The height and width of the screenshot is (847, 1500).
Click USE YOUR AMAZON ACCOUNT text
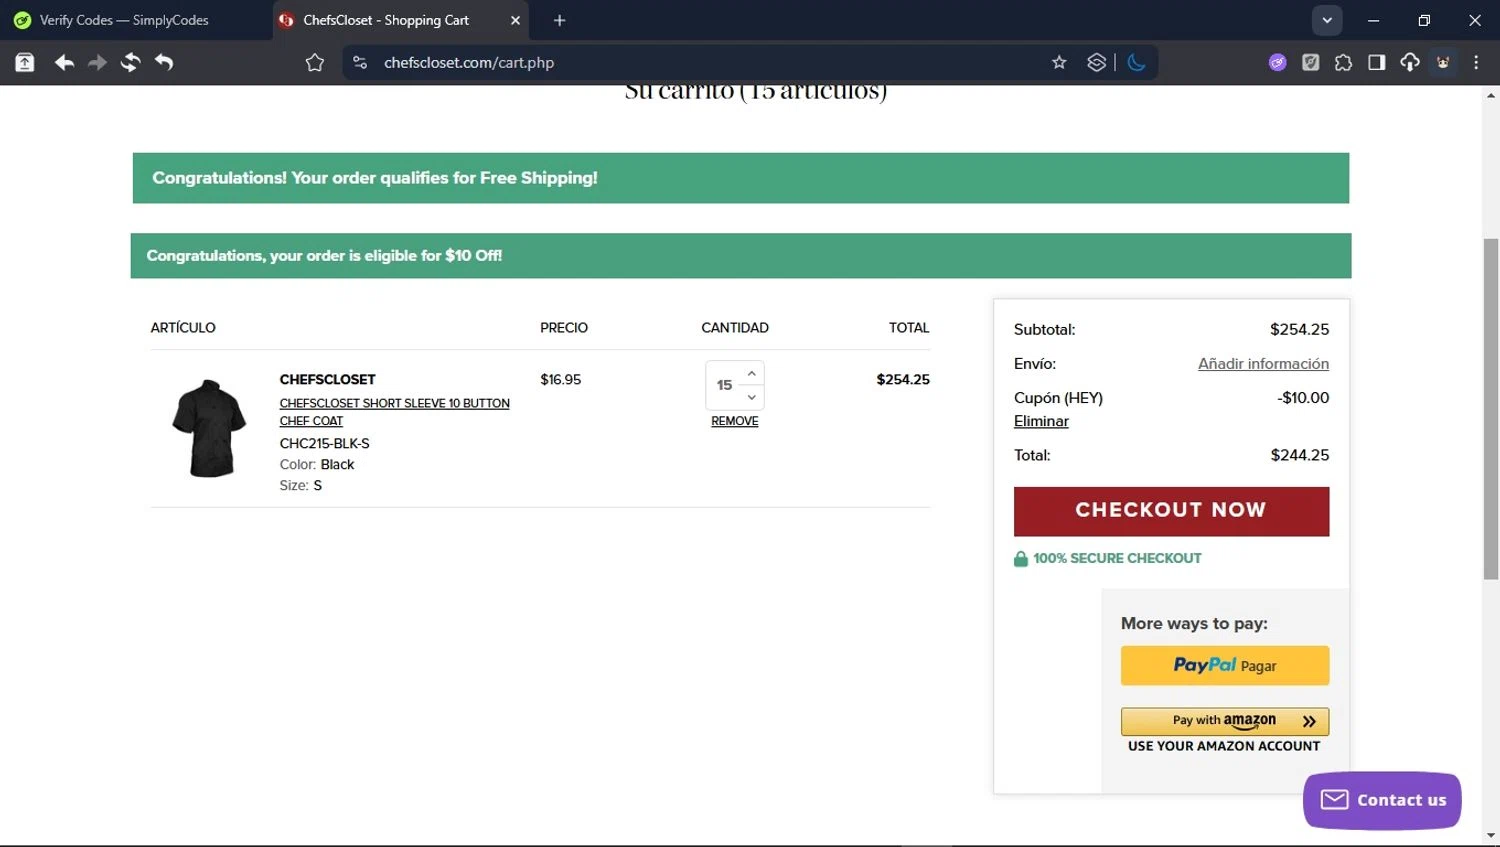pyautogui.click(x=1224, y=746)
